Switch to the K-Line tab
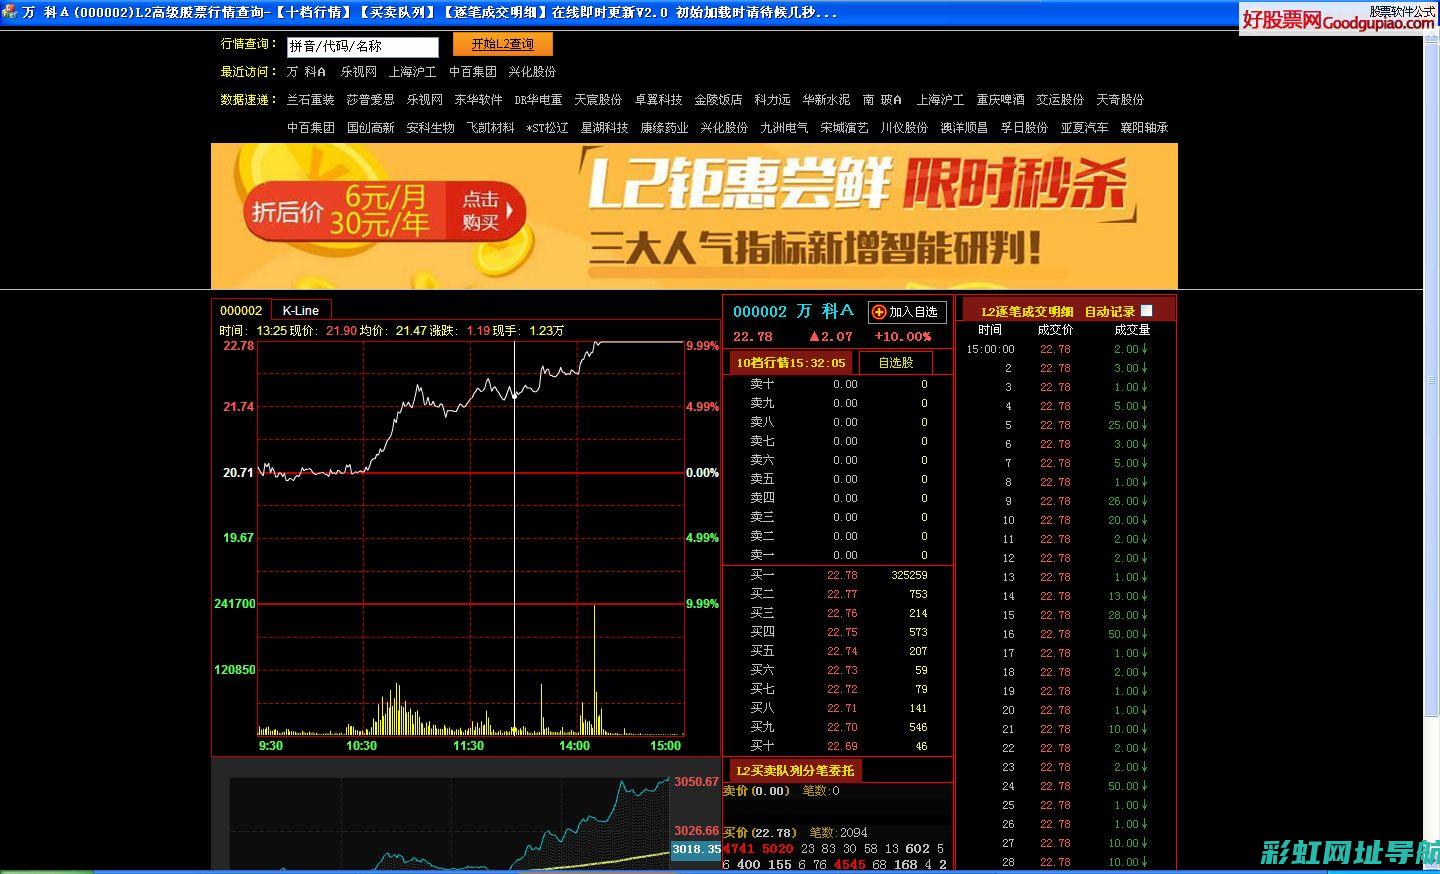Viewport: 1440px width, 874px height. coord(300,311)
